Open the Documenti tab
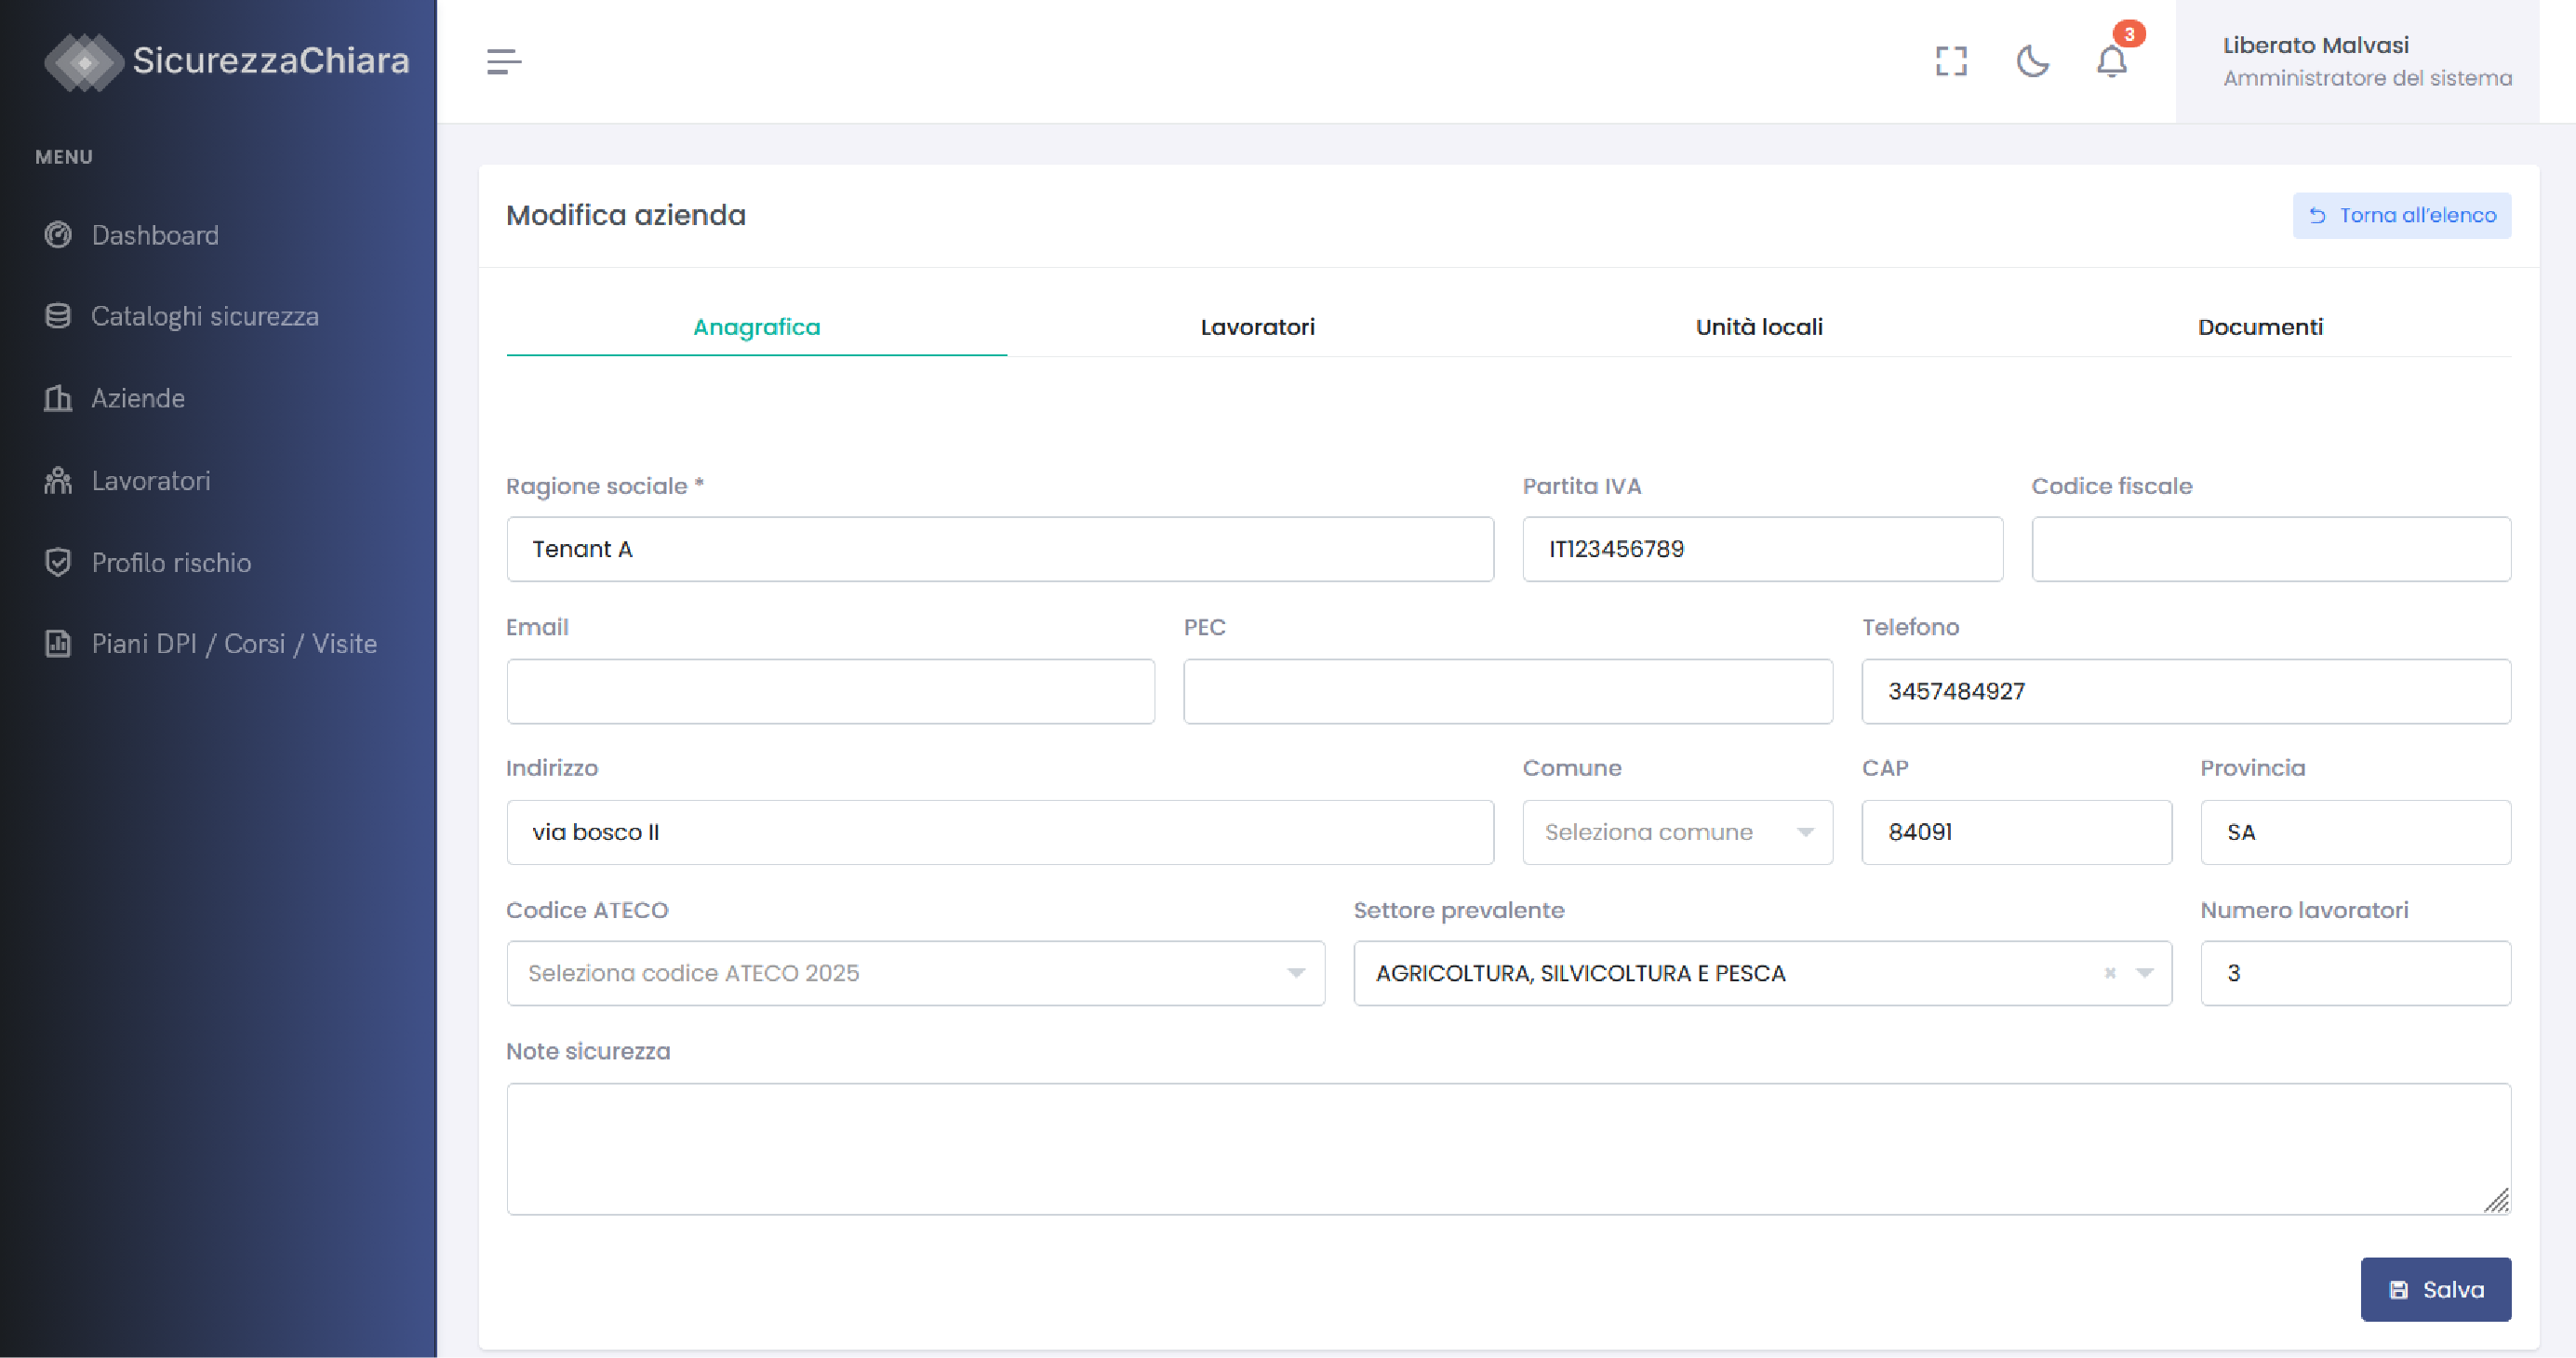The width and height of the screenshot is (2576, 1358). tap(2259, 327)
